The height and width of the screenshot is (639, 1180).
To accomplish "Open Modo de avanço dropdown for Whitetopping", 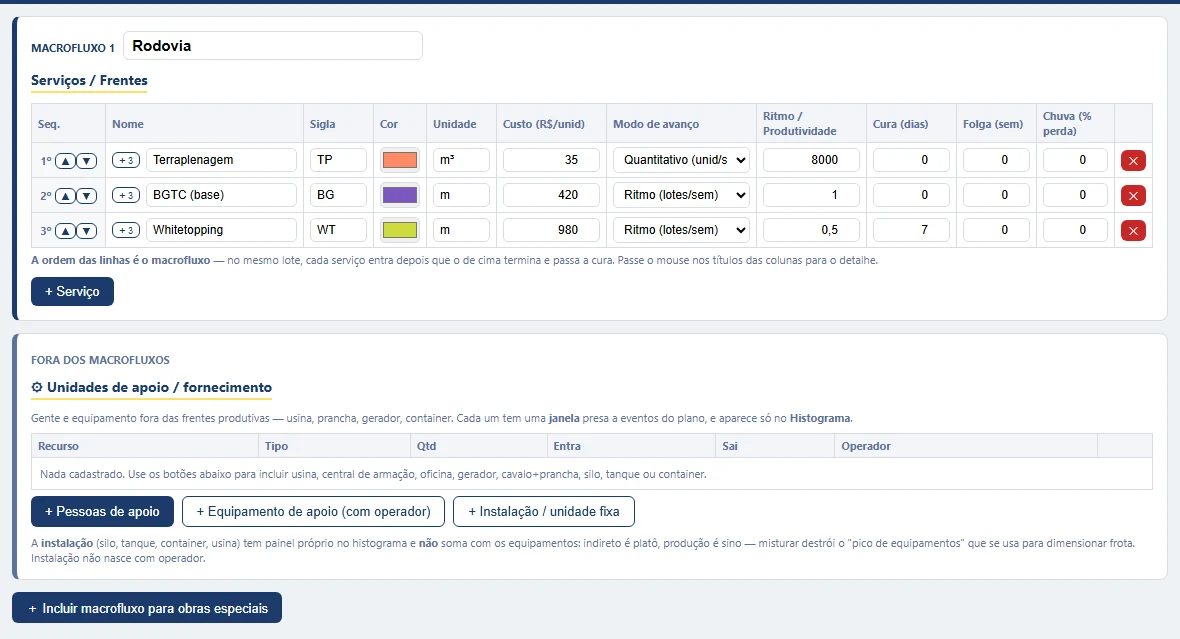I will 681,230.
